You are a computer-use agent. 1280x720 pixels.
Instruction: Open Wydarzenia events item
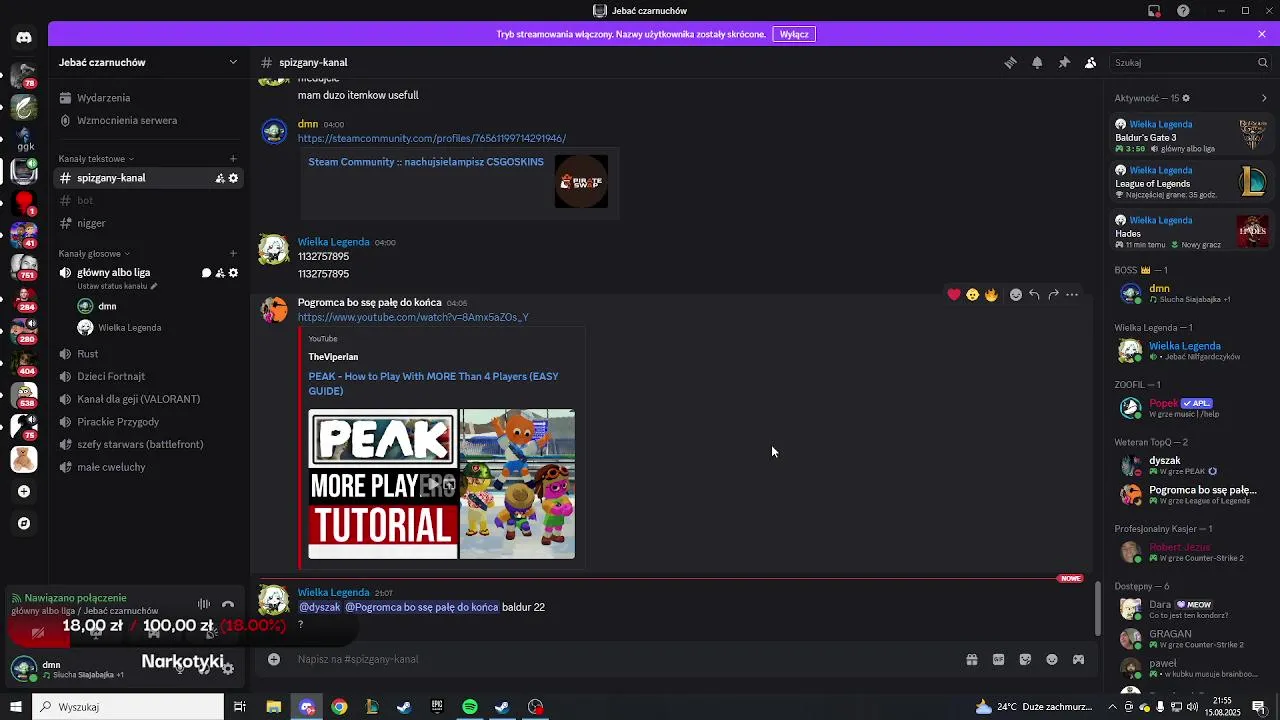148,98
